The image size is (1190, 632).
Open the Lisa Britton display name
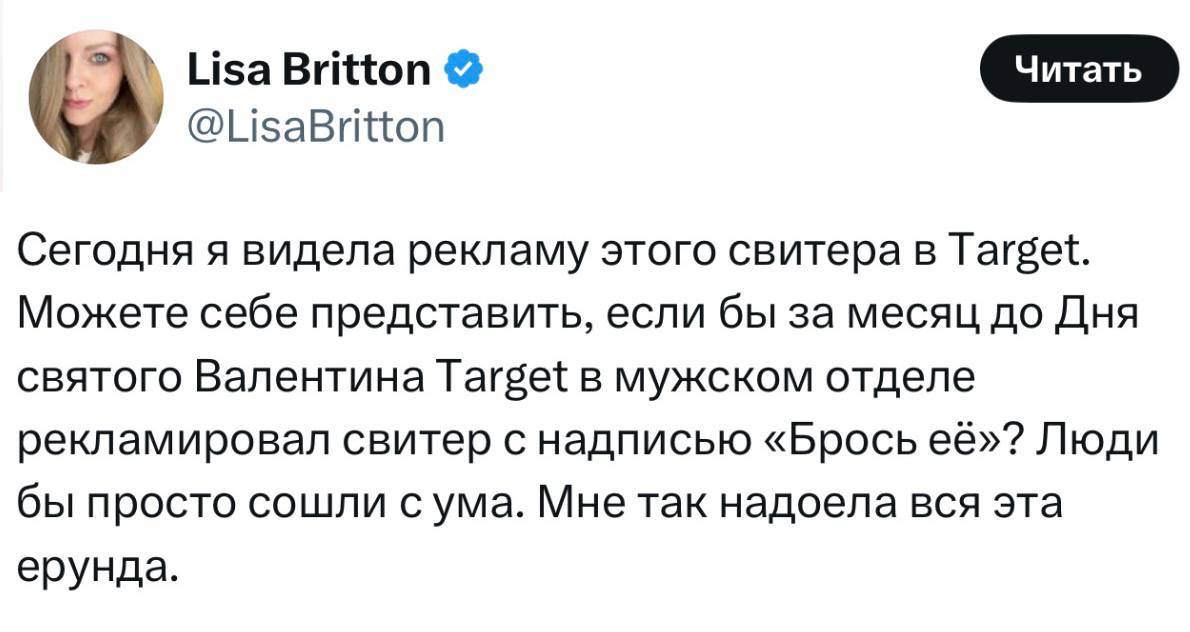click(x=309, y=69)
